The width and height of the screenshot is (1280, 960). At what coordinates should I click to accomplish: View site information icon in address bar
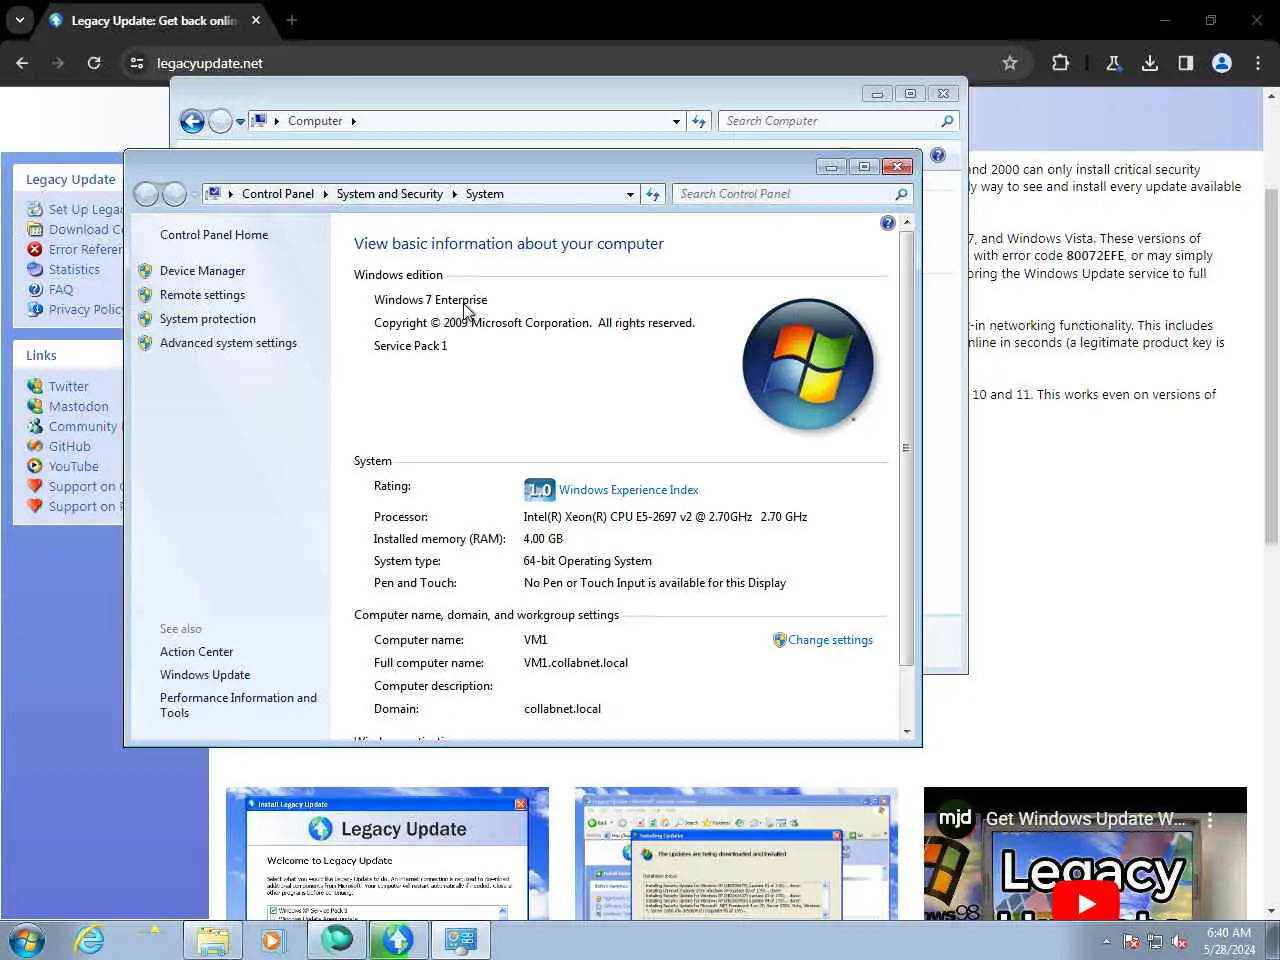pos(137,63)
